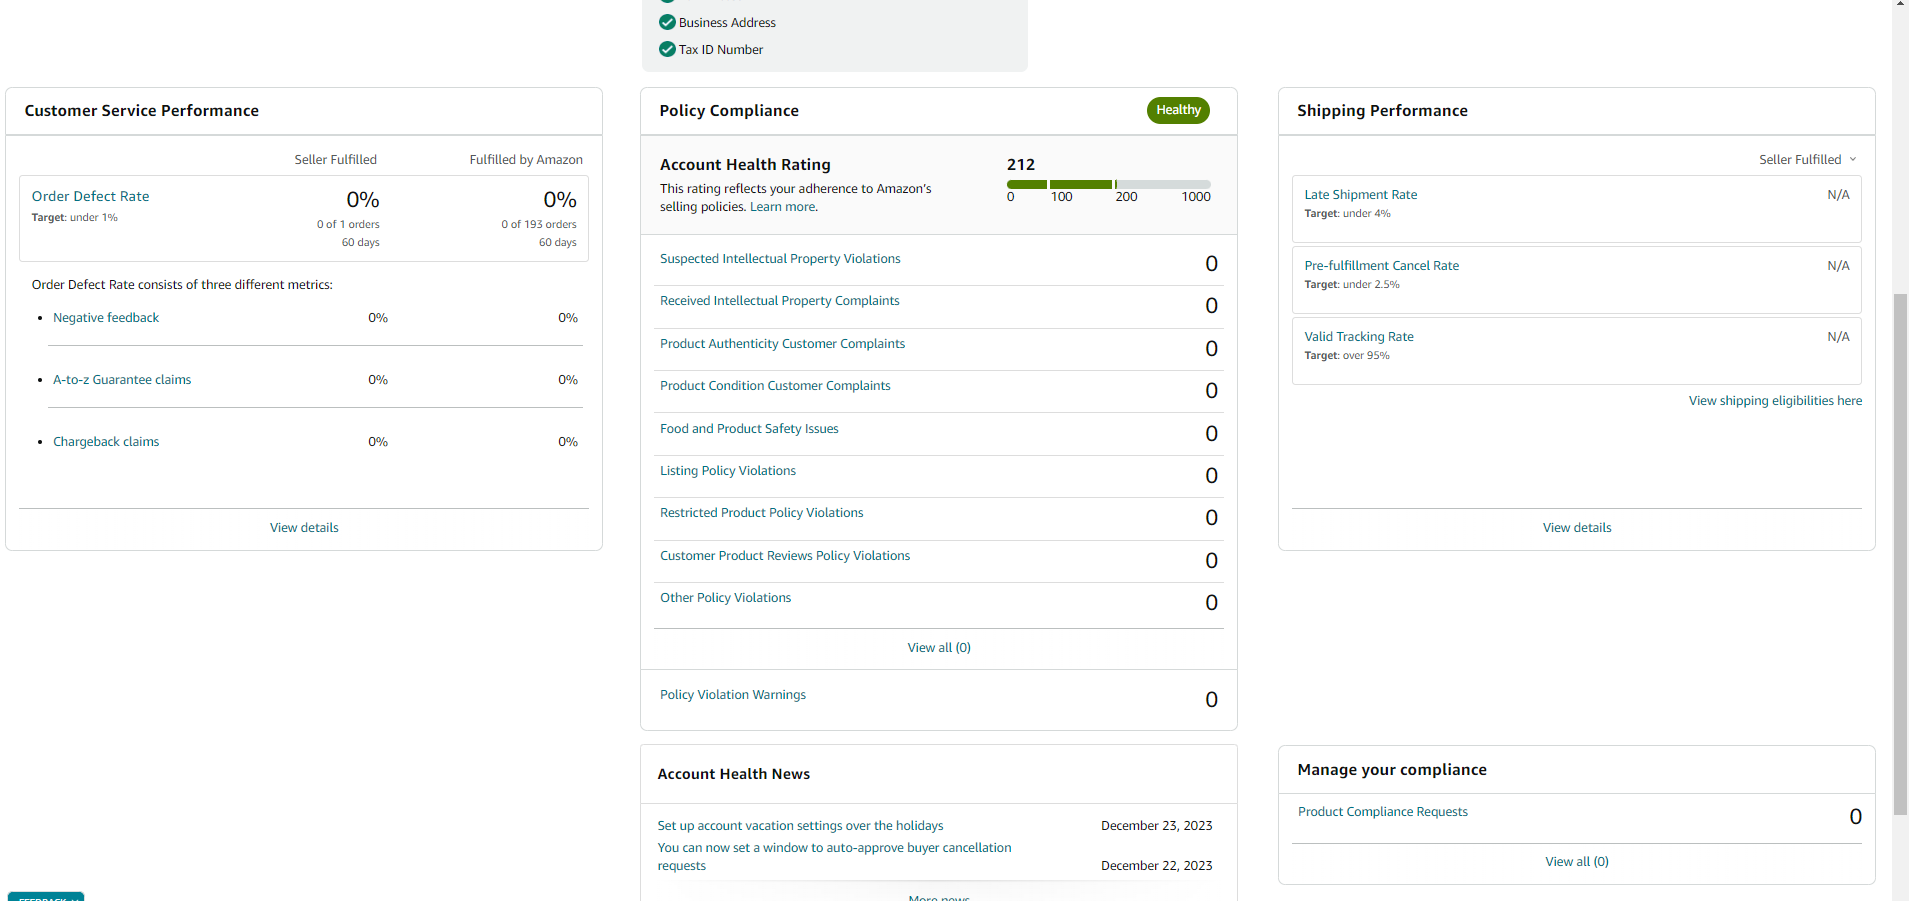The height and width of the screenshot is (901, 1909).
Task: Click the 0 of 193 orders text
Action: [539, 225]
